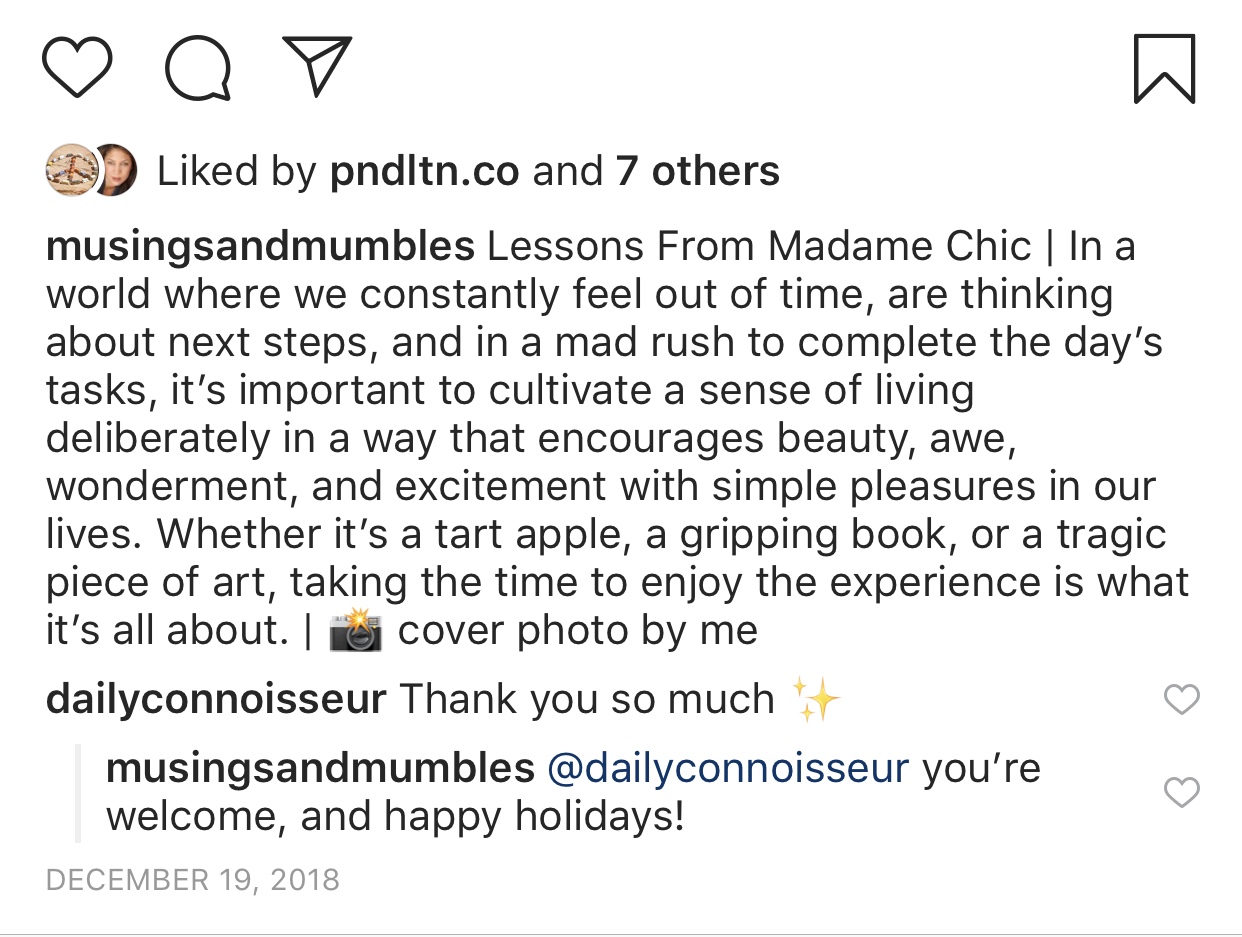Click the December 19, 2018 timestamp

pyautogui.click(x=193, y=880)
